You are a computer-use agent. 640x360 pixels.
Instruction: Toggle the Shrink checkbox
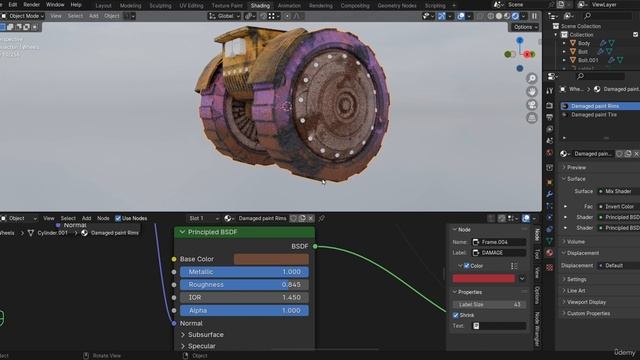(x=456, y=315)
